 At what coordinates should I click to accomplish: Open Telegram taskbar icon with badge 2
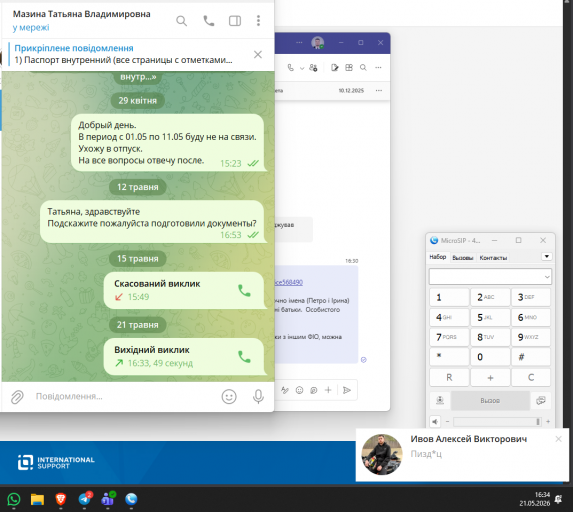point(85,499)
